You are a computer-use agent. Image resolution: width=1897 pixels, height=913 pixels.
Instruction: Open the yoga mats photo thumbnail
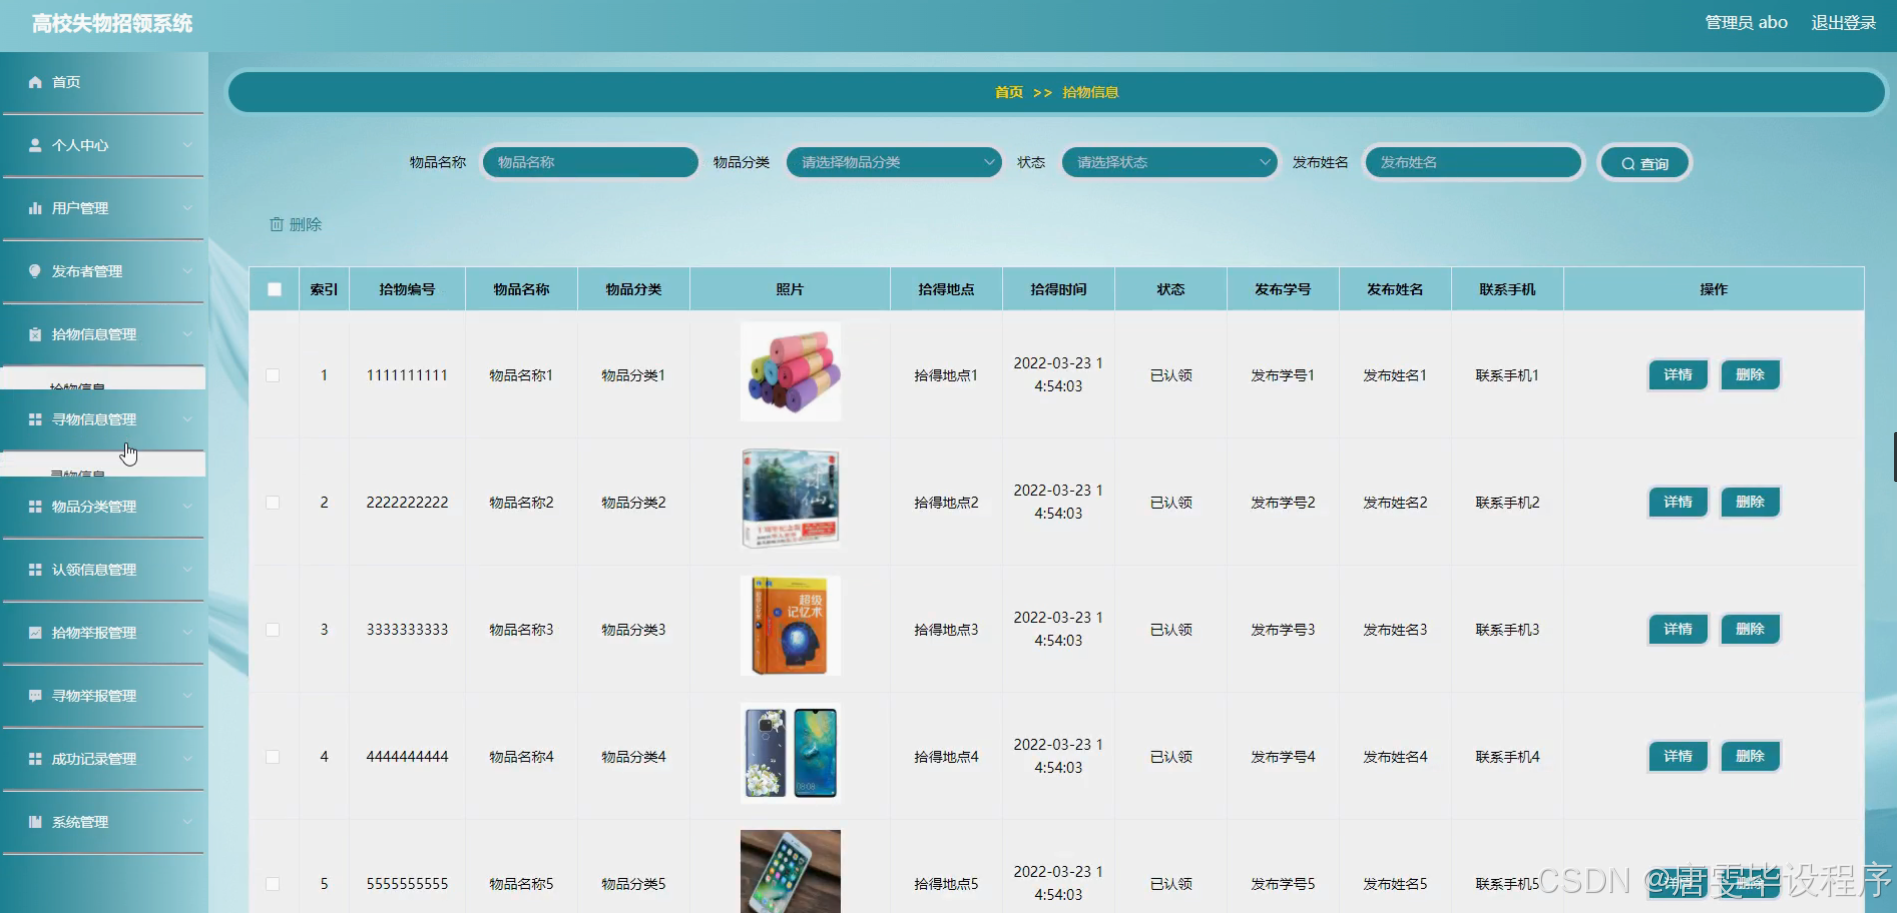(790, 372)
